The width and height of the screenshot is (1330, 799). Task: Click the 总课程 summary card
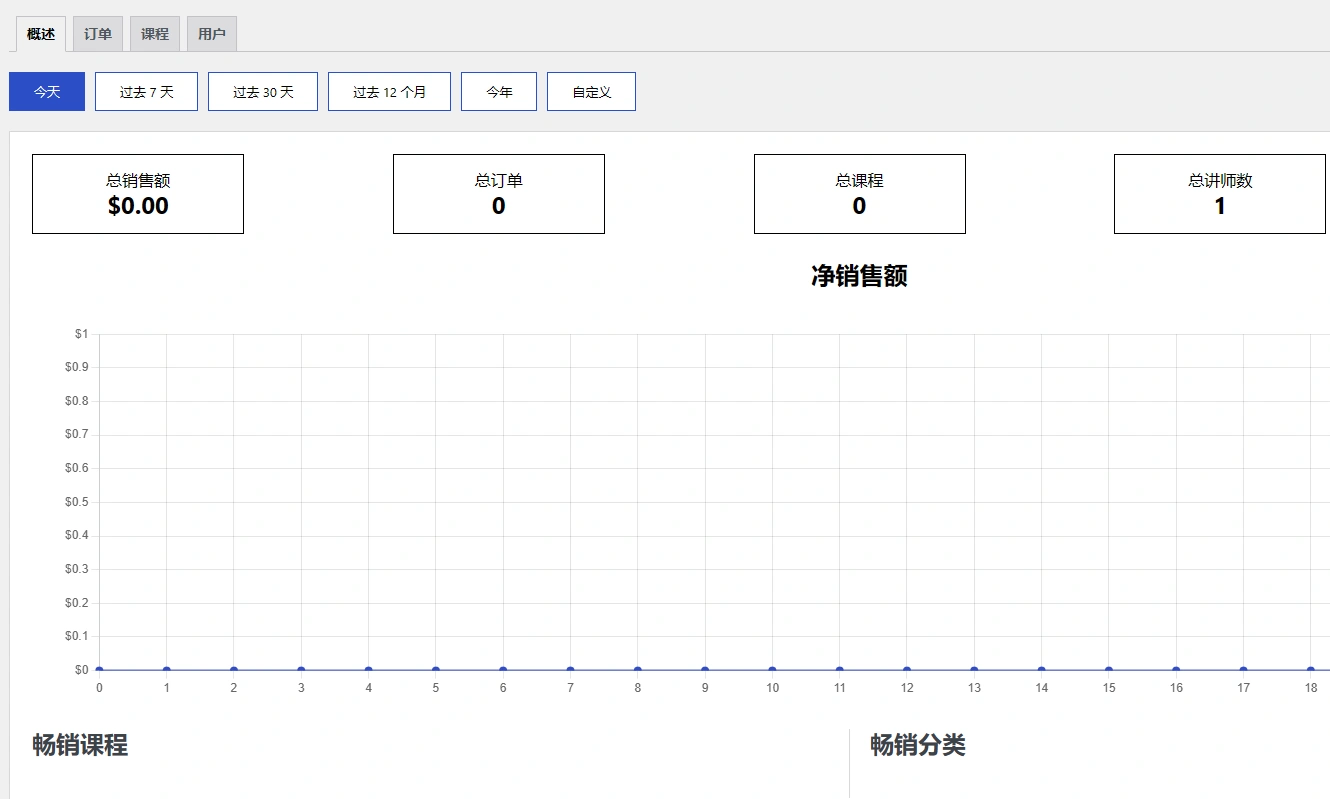tap(859, 194)
